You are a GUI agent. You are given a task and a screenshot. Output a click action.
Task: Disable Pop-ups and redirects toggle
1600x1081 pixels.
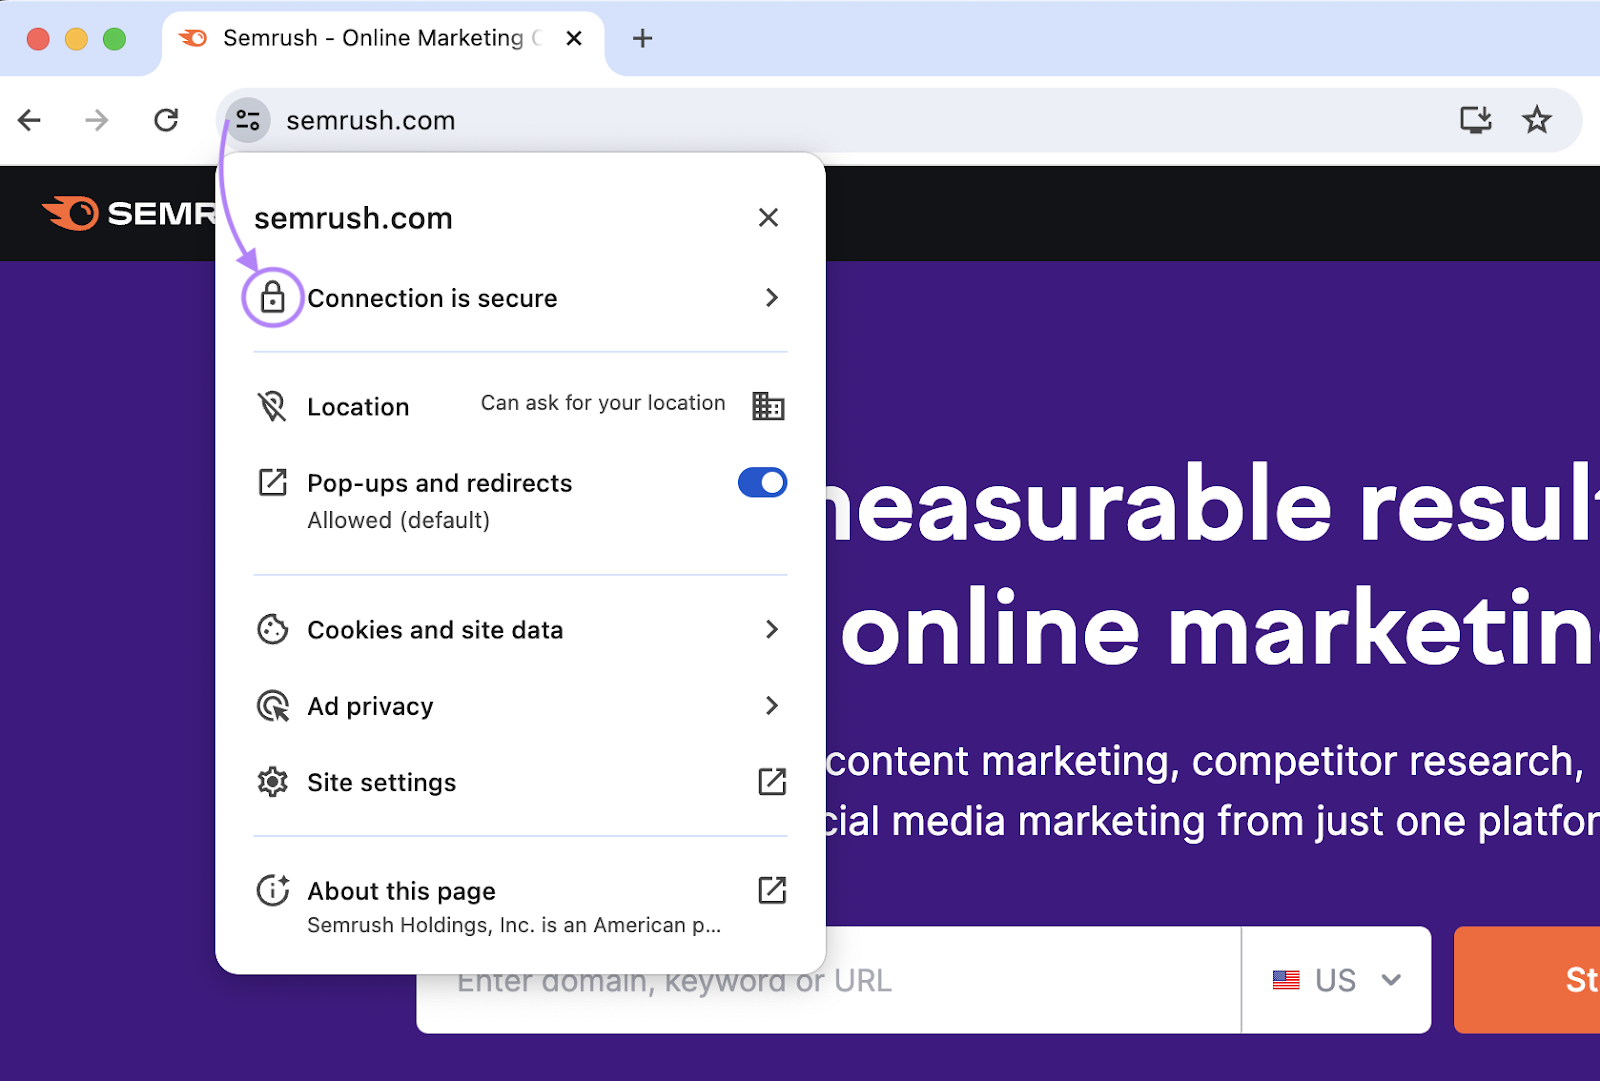[762, 483]
